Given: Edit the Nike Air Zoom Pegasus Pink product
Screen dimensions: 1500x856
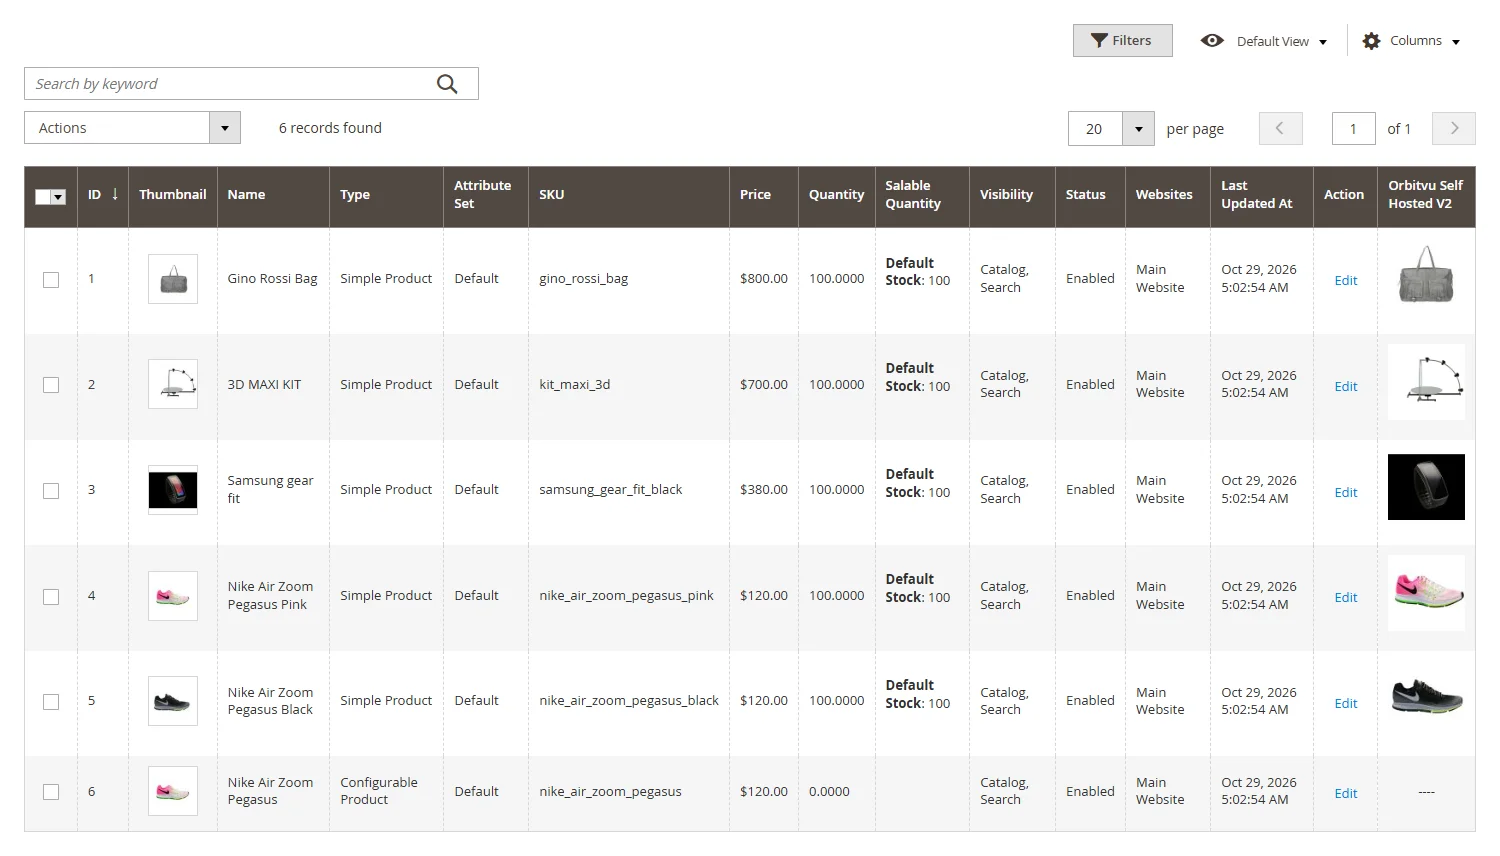Looking at the screenshot, I should (1346, 597).
